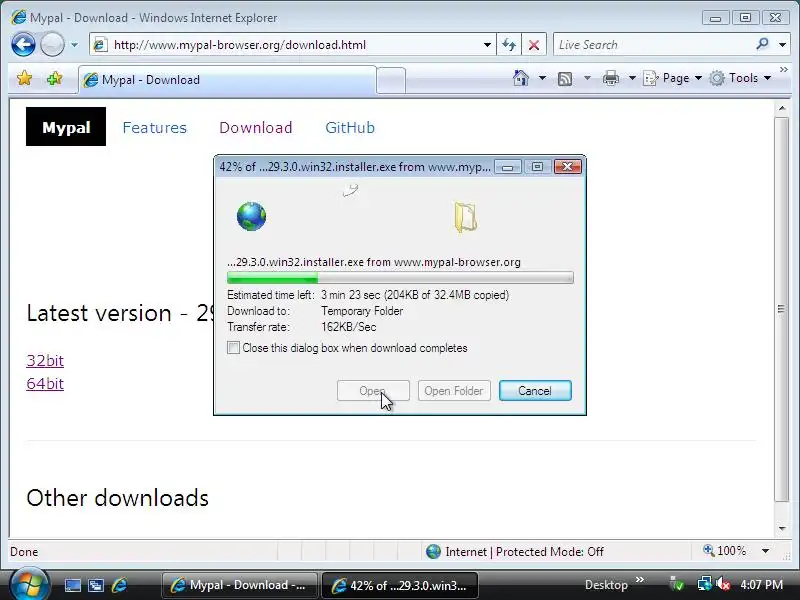This screenshot has height=600, width=800.
Task: Click the globe icon in the download dialog
Action: coord(251,216)
